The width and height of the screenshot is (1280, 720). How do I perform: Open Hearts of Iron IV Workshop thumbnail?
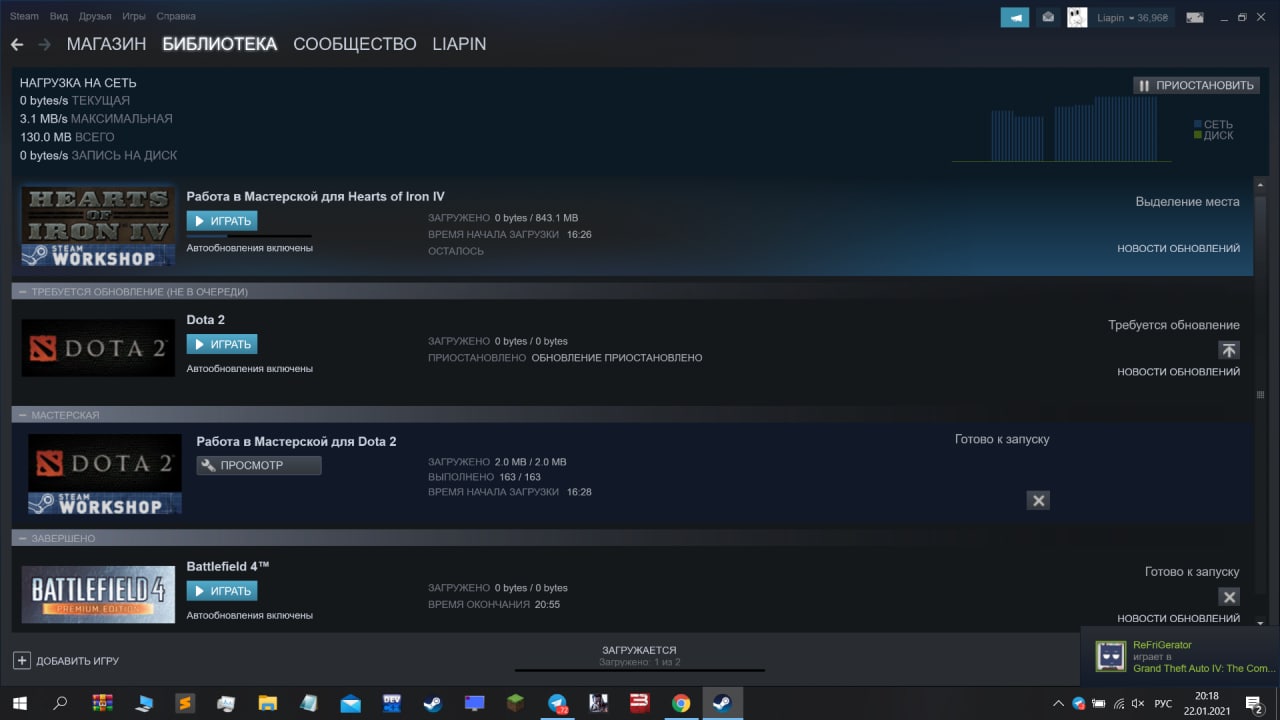coord(98,227)
